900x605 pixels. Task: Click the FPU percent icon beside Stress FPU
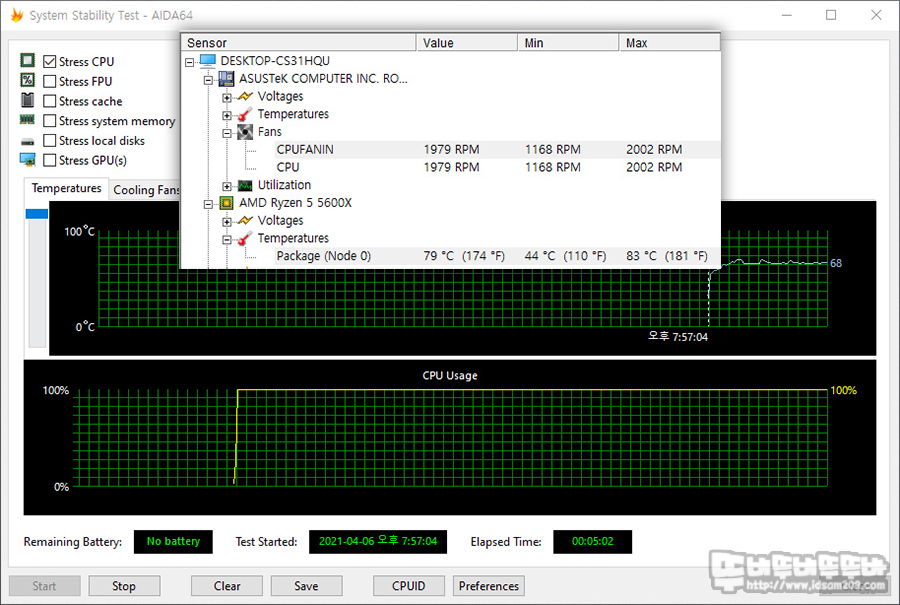click(x=28, y=80)
